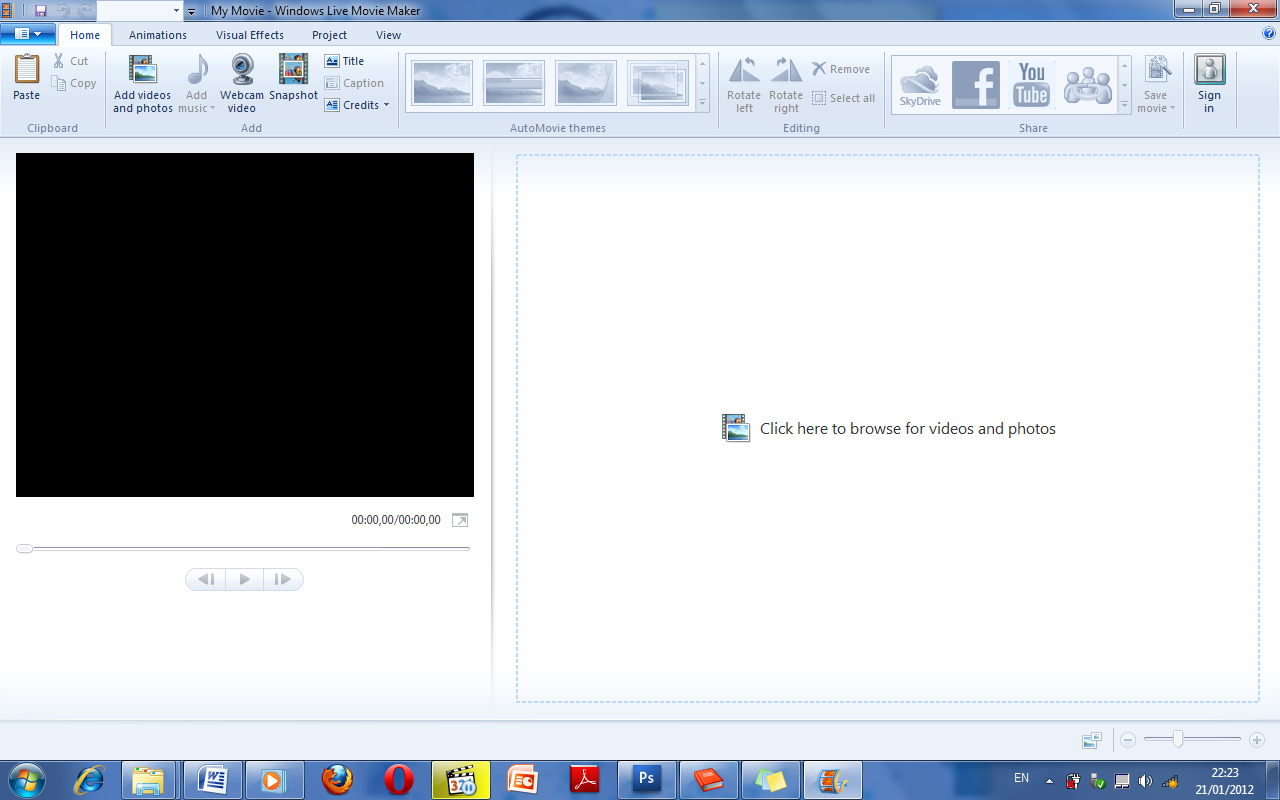Open the Add music dropdown
Image resolution: width=1280 pixels, height=800 pixels.
pyautogui.click(x=197, y=84)
